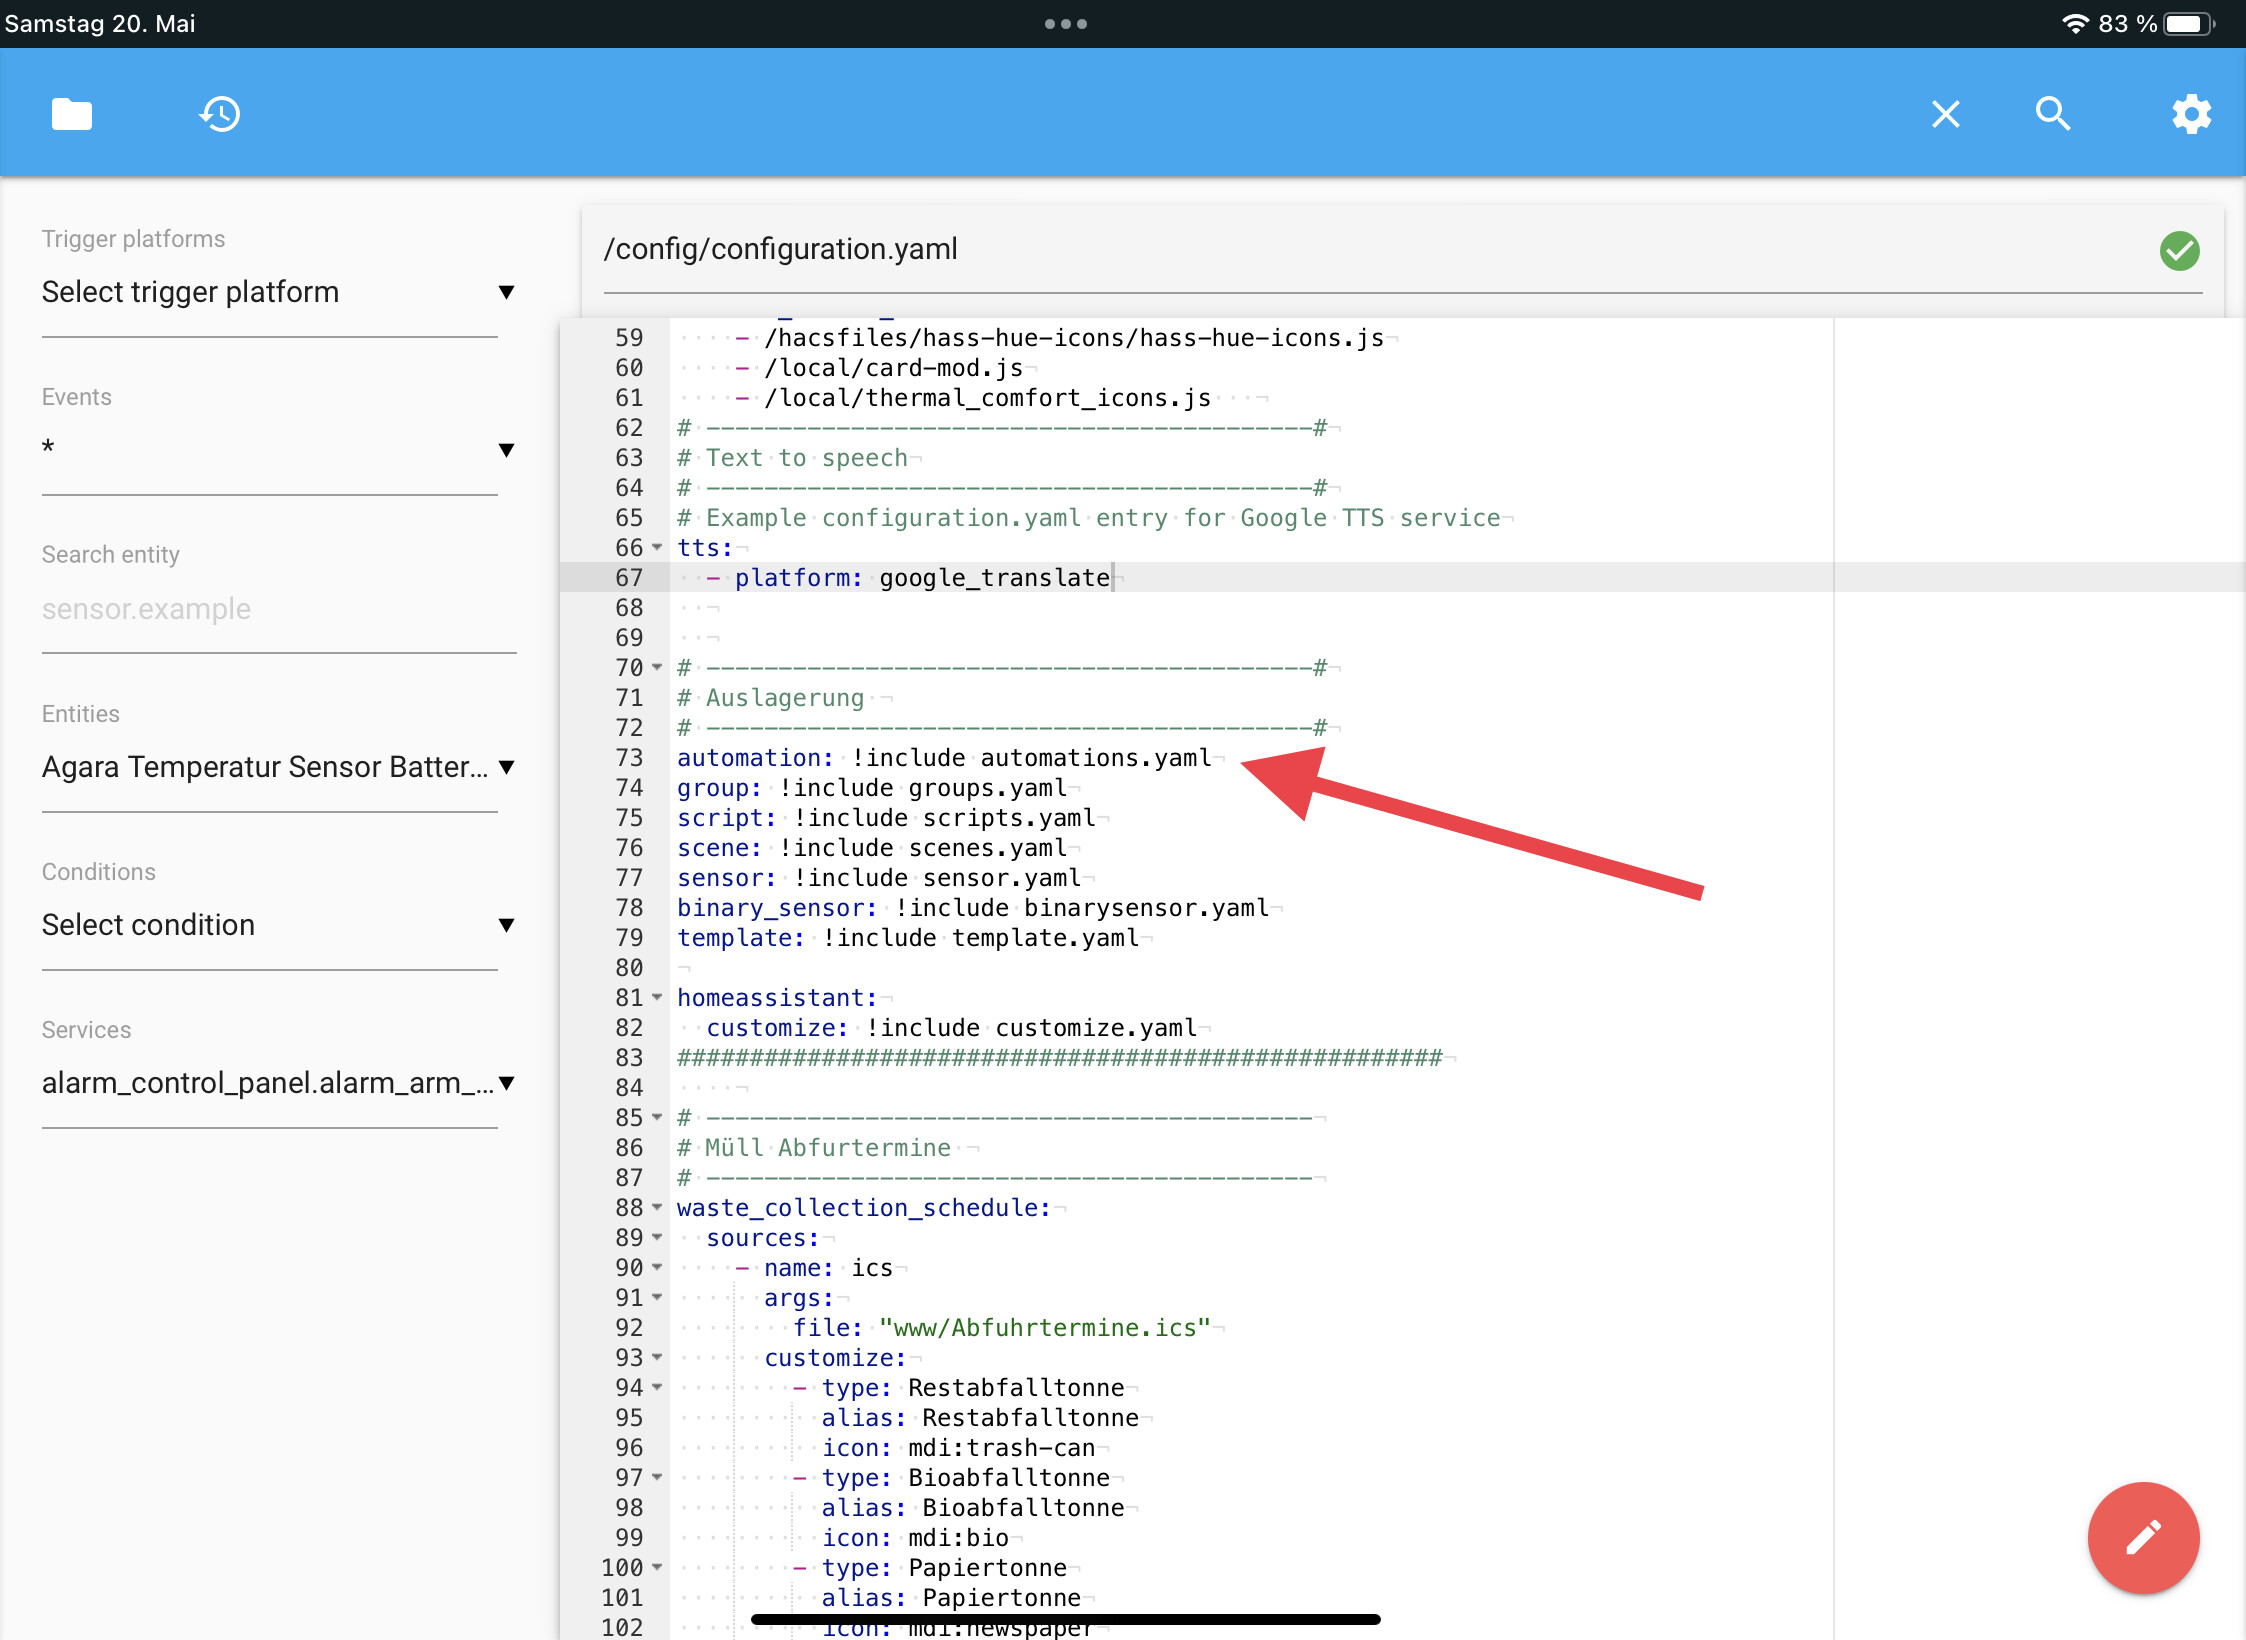
Task: Click the X close file icon
Action: 1945,114
